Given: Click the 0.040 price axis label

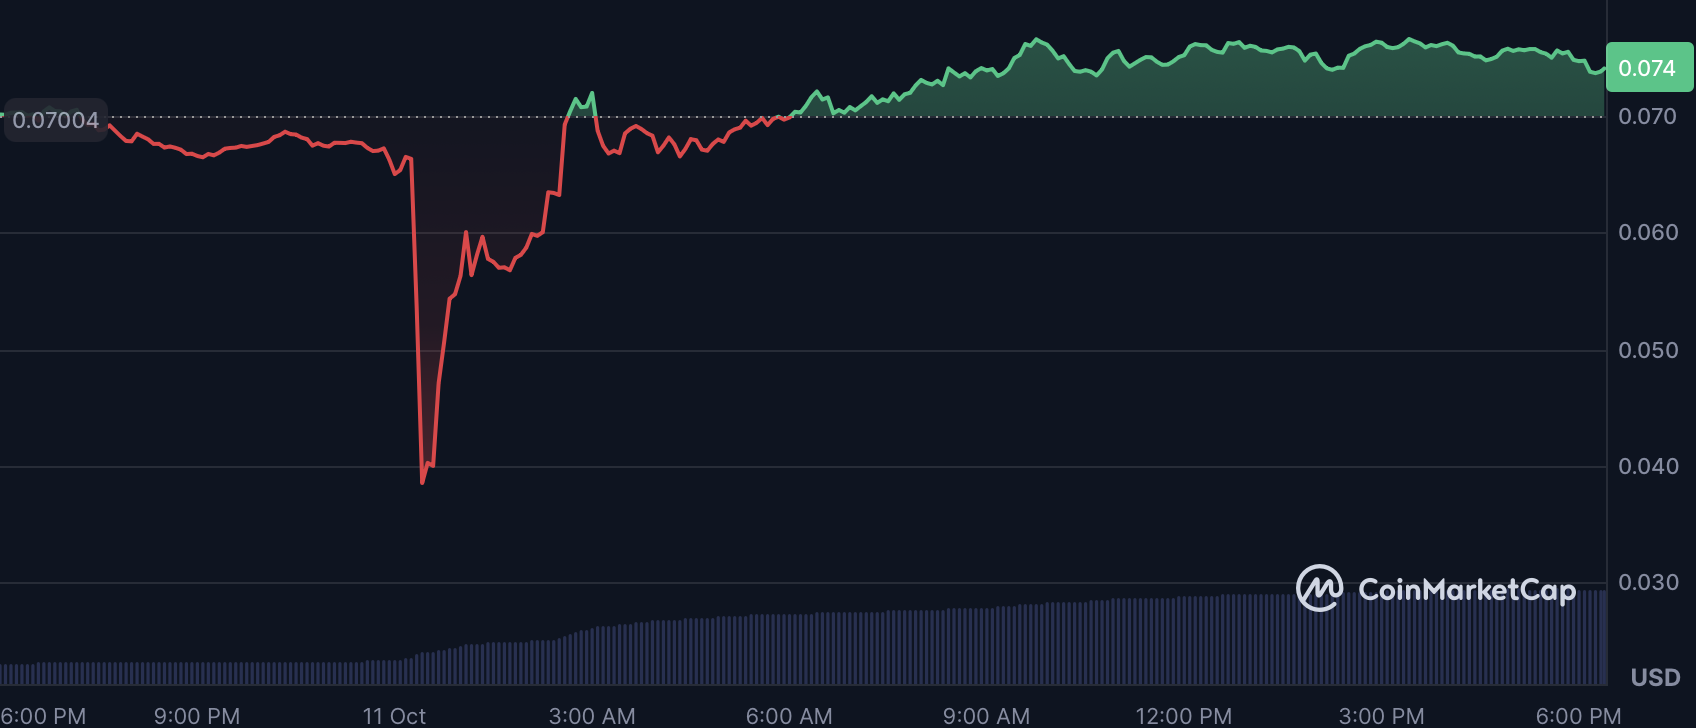Looking at the screenshot, I should (x=1648, y=467).
